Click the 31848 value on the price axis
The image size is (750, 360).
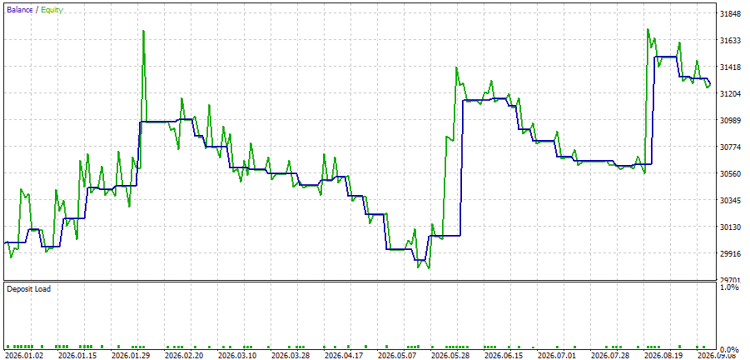coord(730,14)
